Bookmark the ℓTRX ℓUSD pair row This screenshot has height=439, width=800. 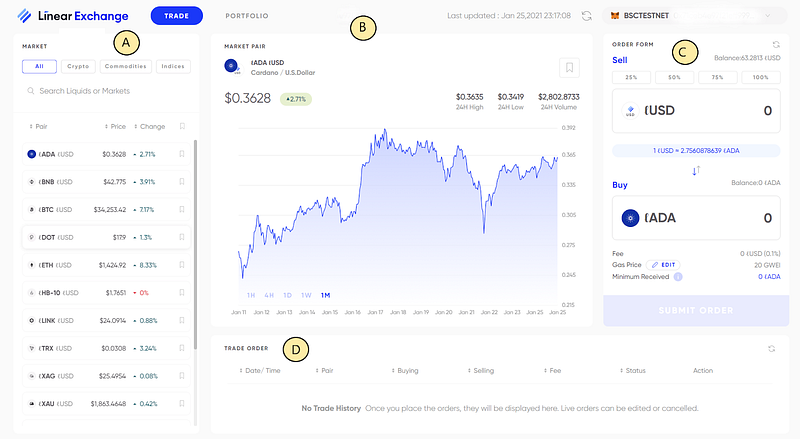(182, 348)
